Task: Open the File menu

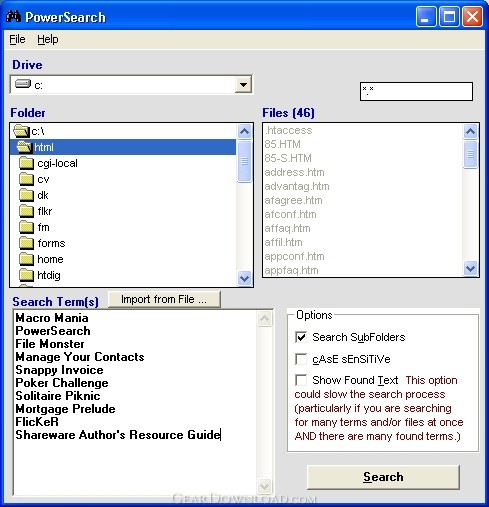Action: 17,39
